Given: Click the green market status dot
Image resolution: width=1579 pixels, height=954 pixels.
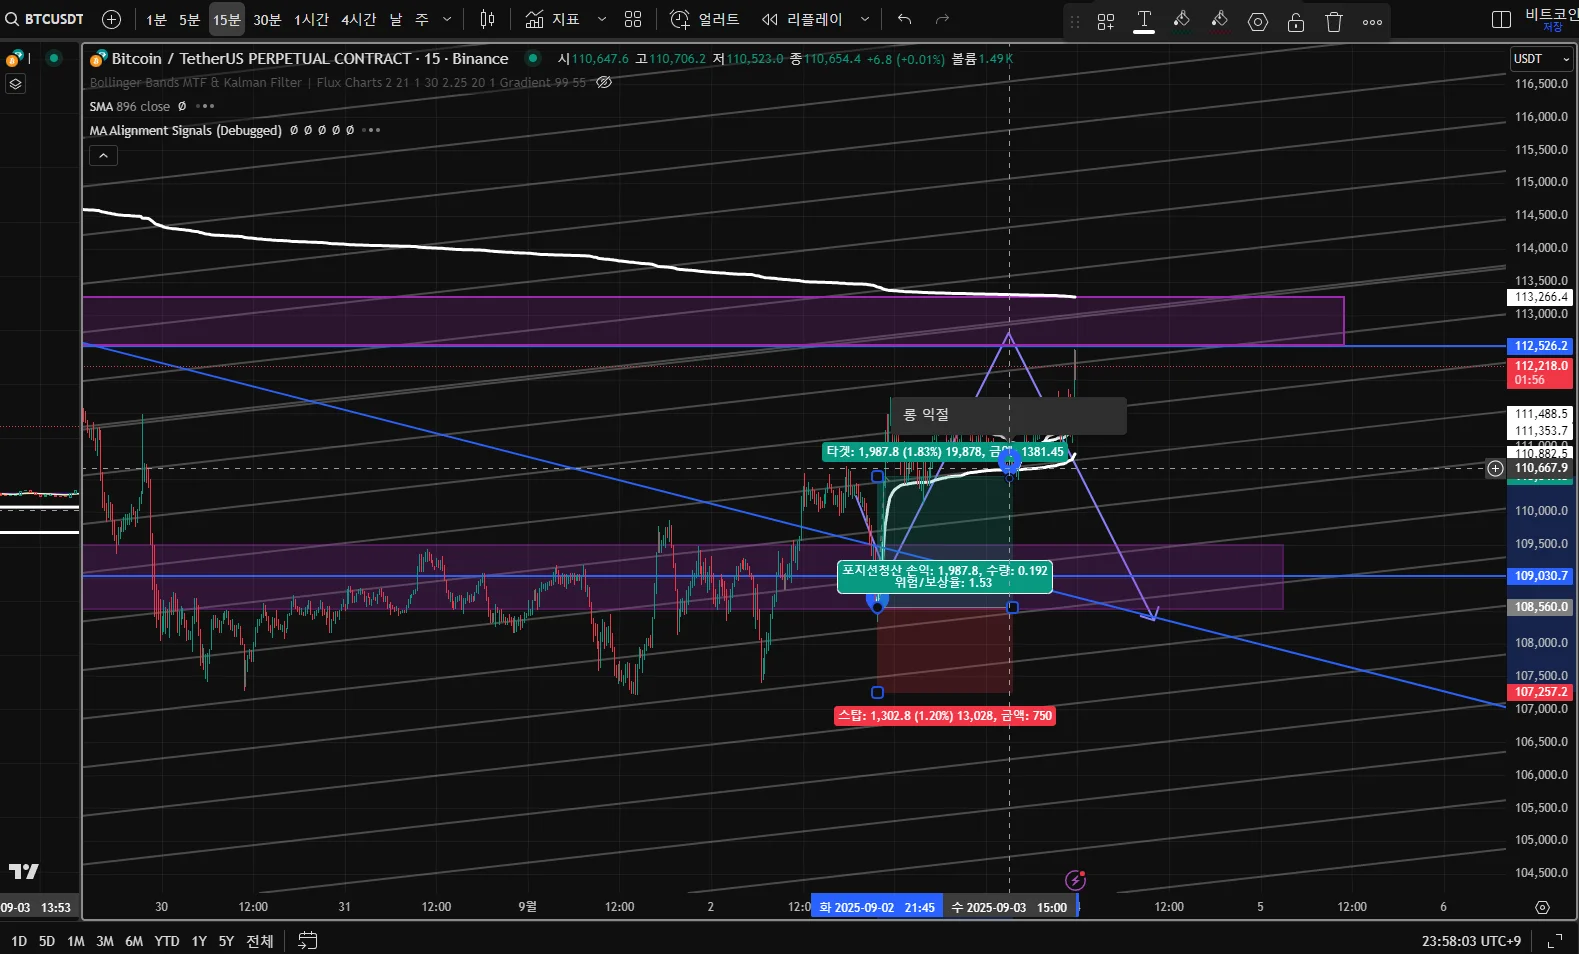Looking at the screenshot, I should pyautogui.click(x=533, y=58).
